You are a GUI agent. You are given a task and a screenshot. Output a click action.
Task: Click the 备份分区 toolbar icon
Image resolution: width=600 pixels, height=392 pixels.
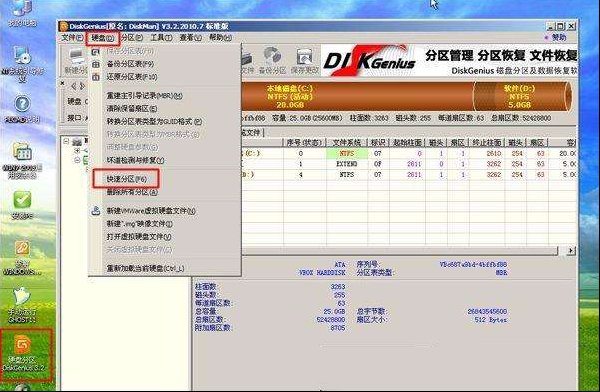[x=272, y=61]
